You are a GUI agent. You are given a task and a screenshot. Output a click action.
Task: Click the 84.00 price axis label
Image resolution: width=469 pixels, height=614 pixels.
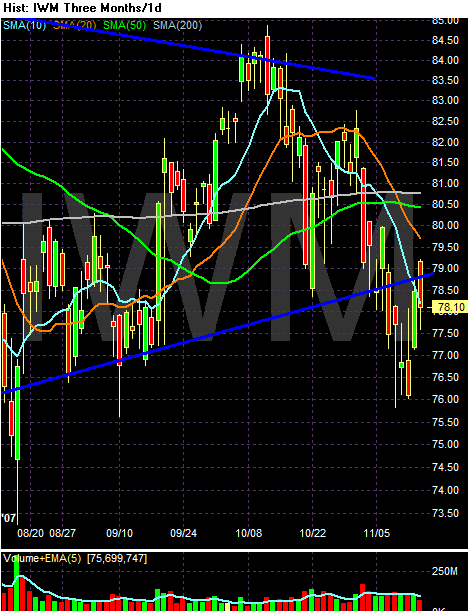point(447,60)
